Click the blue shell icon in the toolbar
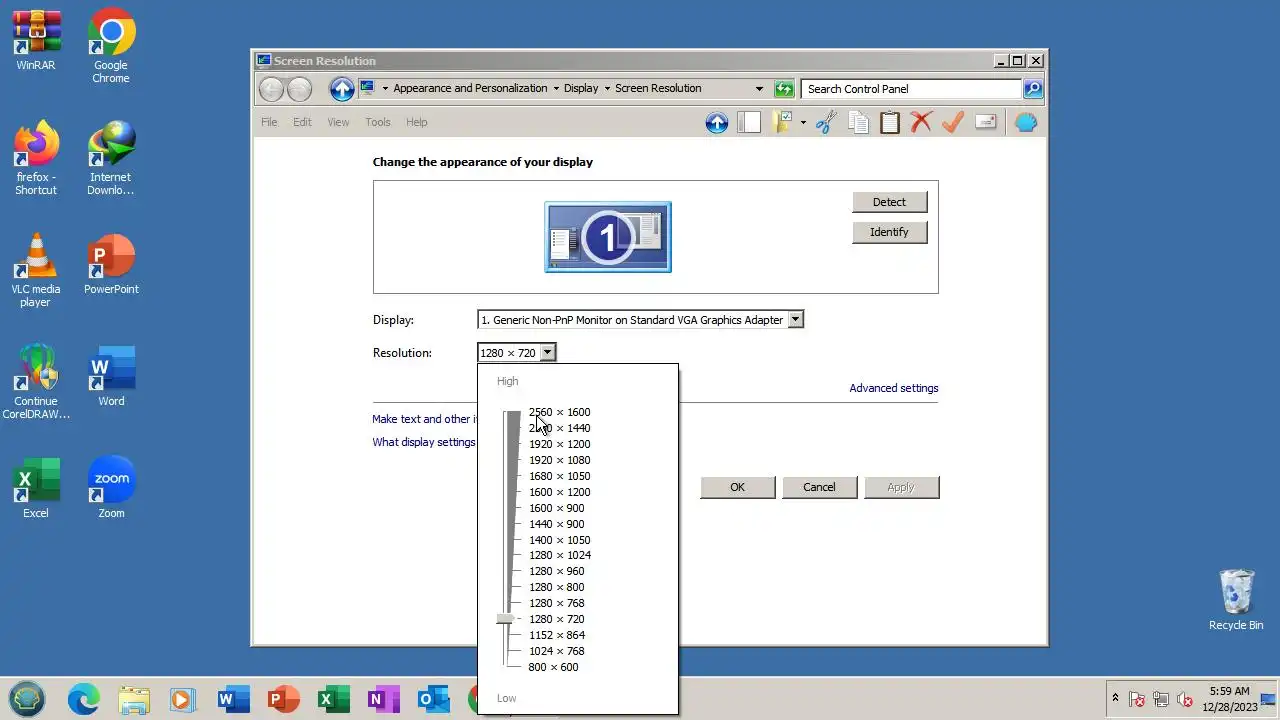This screenshot has height=720, width=1280. point(1026,123)
